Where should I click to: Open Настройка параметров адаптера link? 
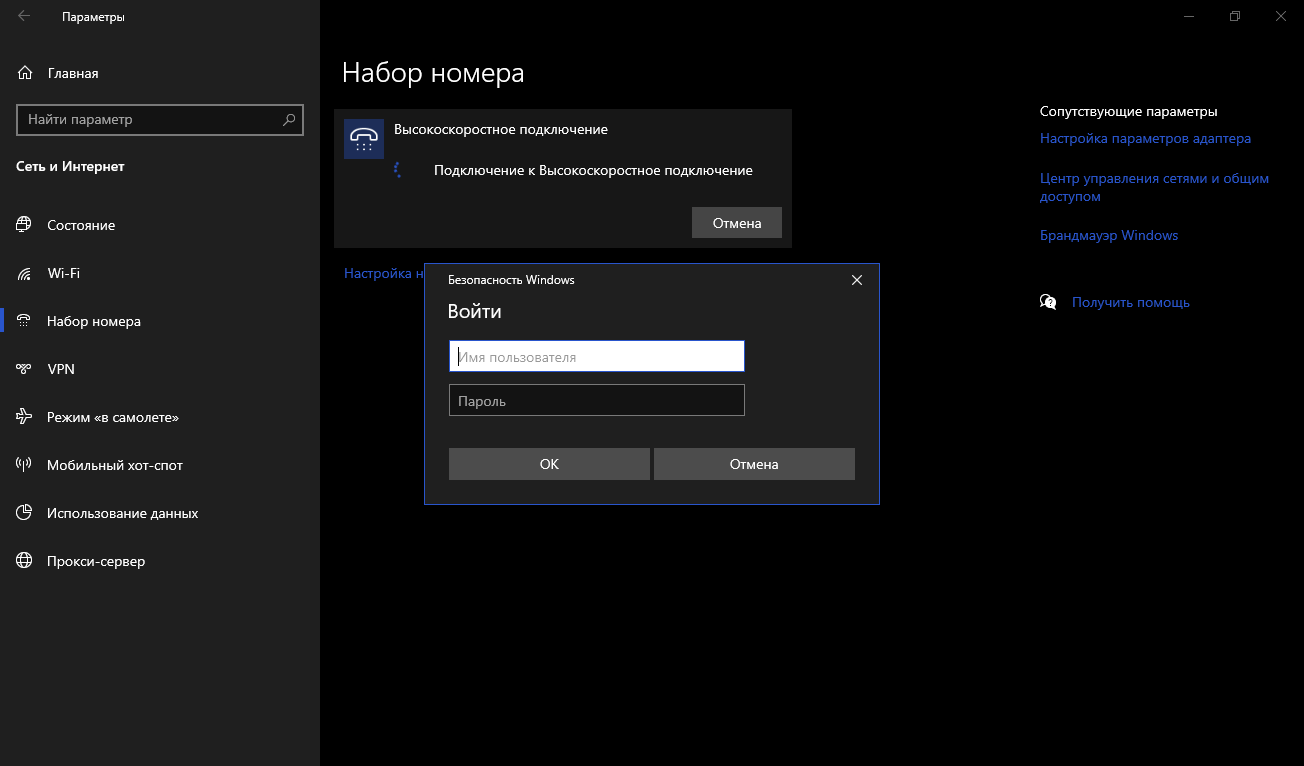1145,139
